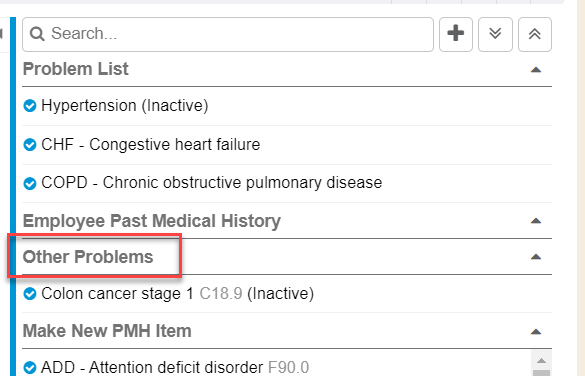Click the plus add-problem icon
Viewport: 585px width, 376px height.
[456, 34]
